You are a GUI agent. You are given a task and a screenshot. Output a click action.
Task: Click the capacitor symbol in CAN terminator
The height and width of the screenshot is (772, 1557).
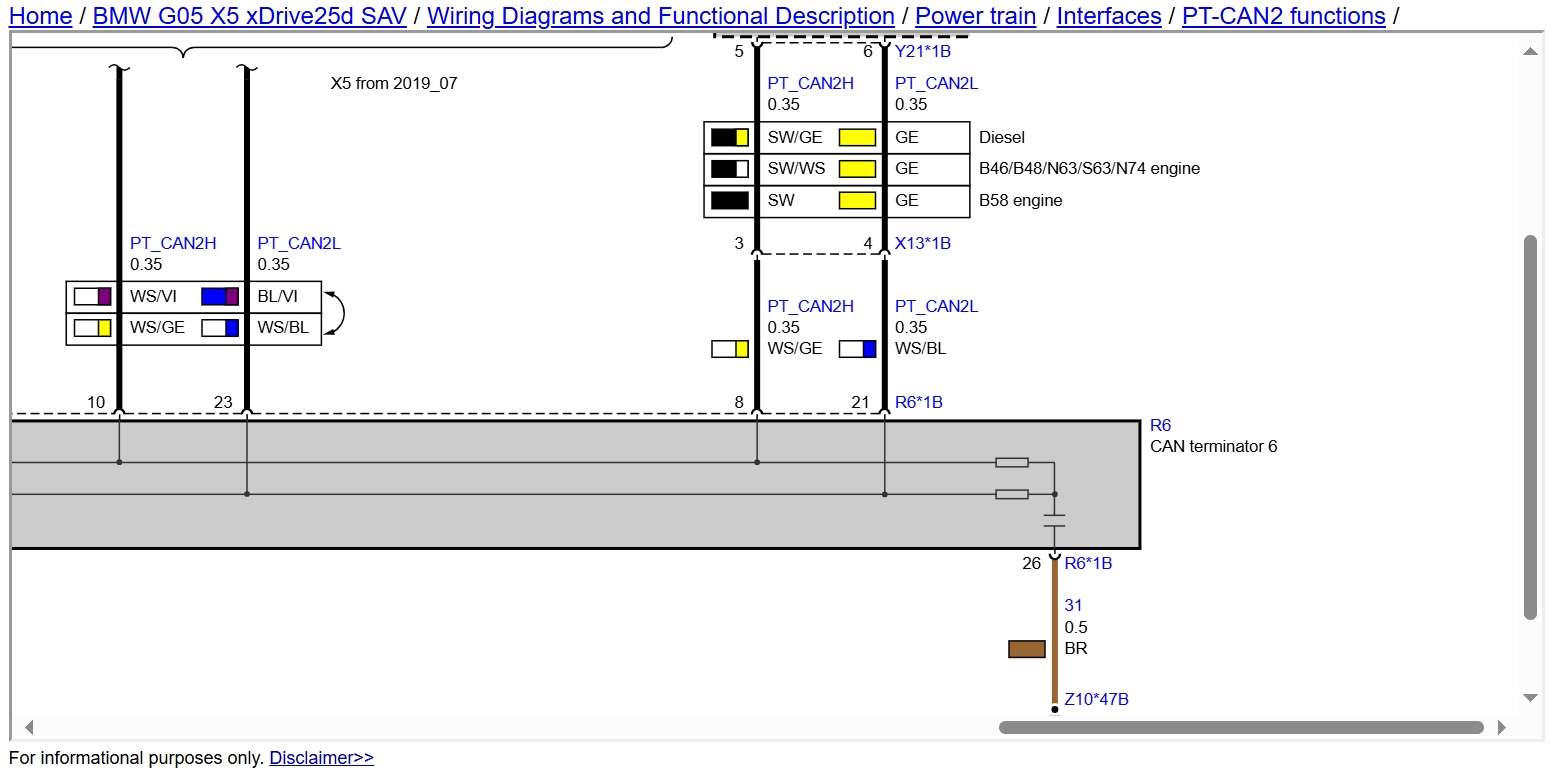pos(1055,520)
